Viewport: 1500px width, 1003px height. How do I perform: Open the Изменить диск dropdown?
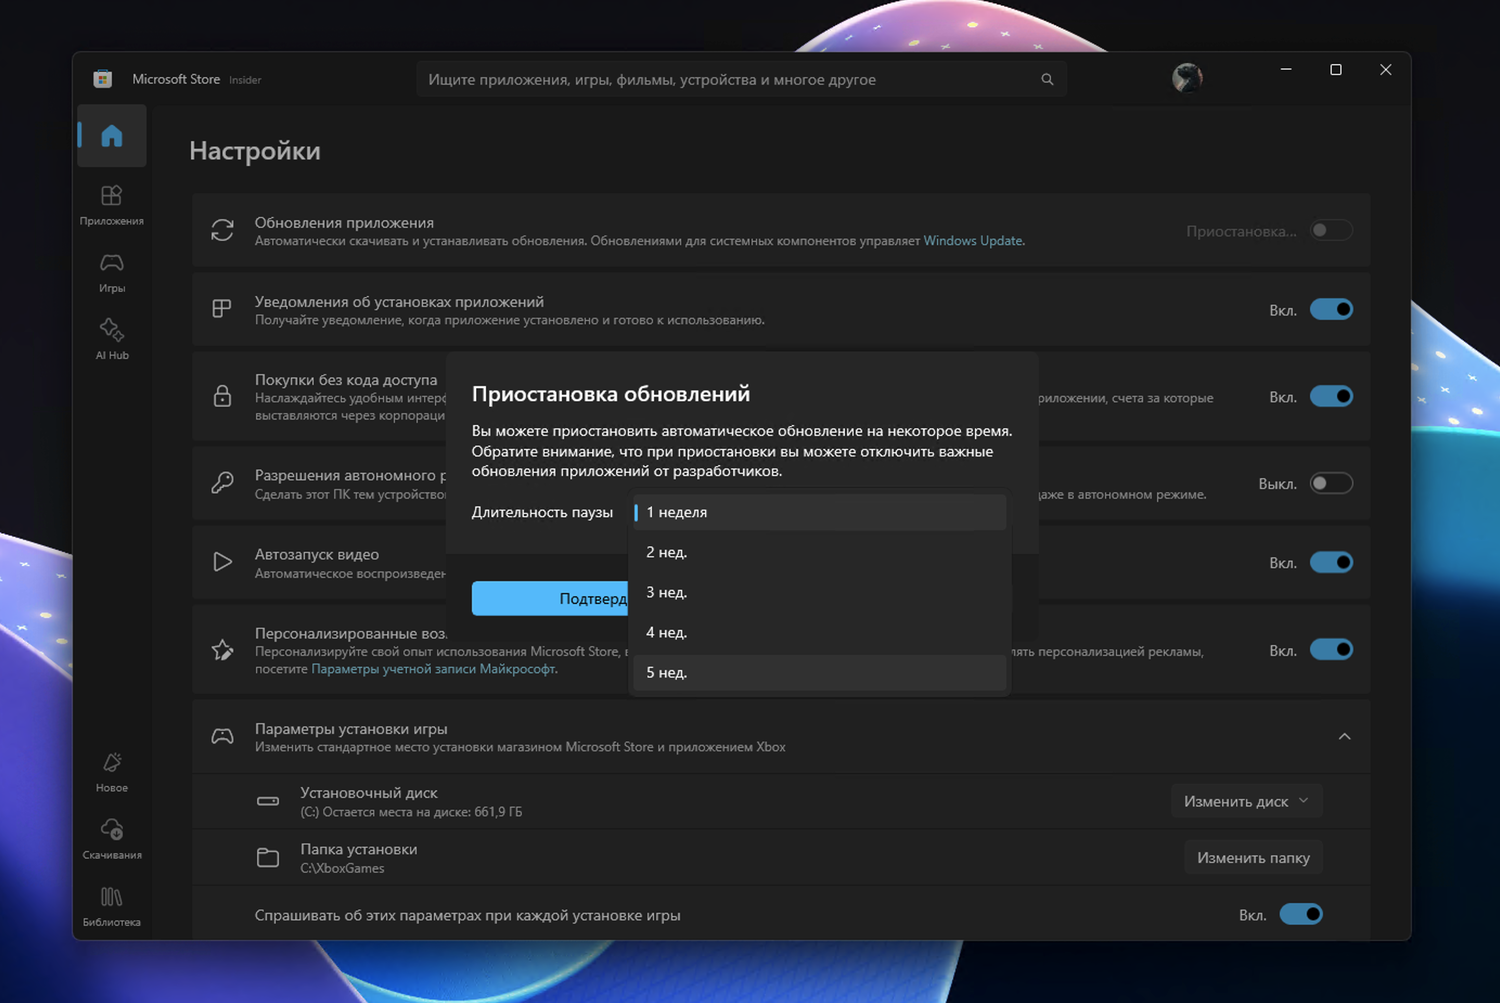click(x=1247, y=801)
